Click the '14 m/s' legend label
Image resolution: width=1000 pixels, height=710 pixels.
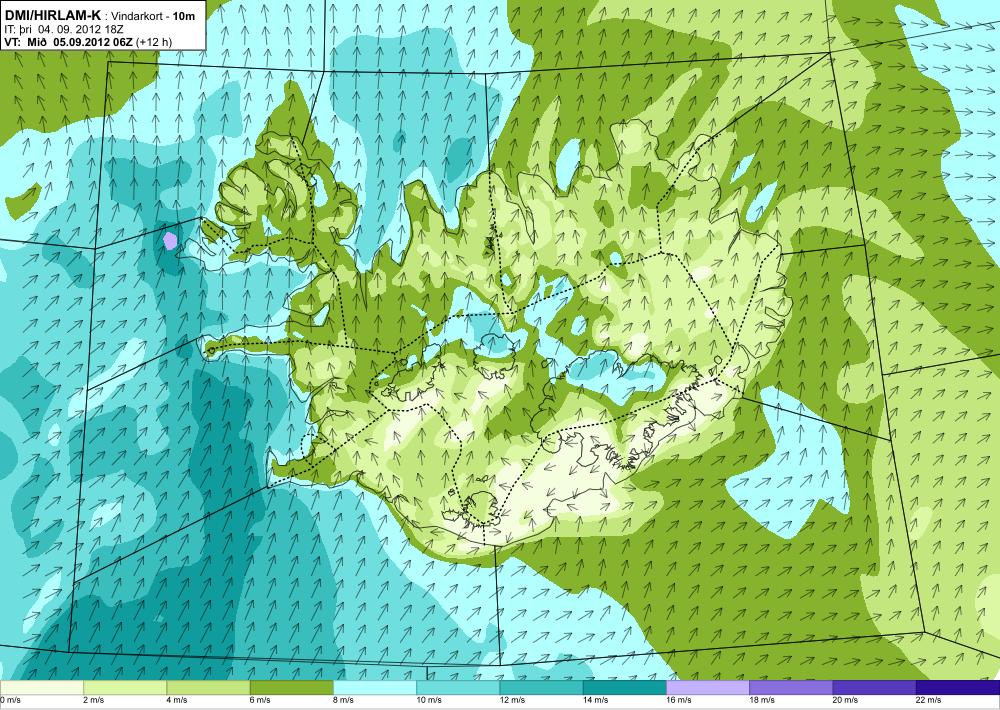coord(596,700)
